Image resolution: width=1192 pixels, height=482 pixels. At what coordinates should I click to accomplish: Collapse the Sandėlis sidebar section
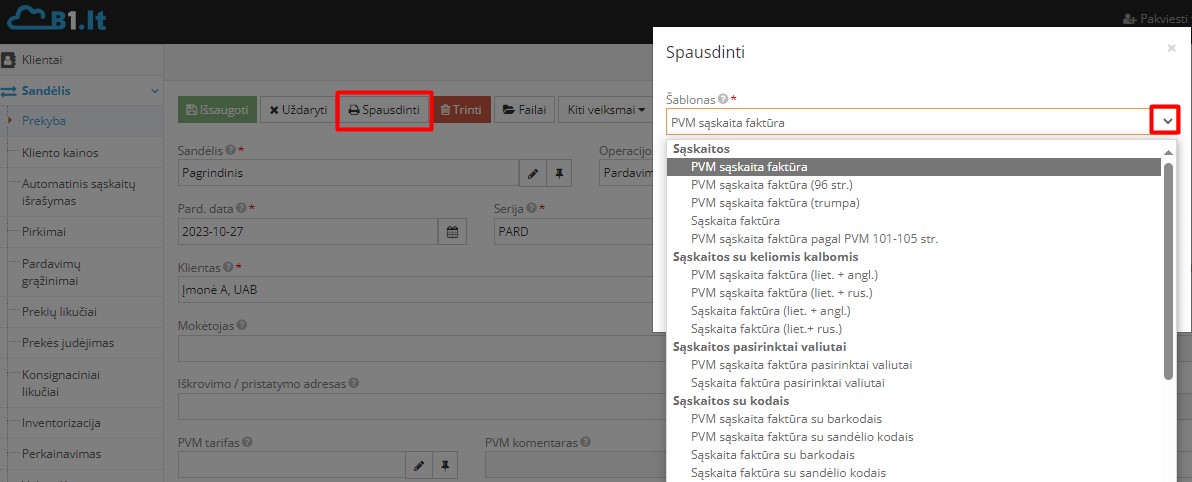(155, 91)
